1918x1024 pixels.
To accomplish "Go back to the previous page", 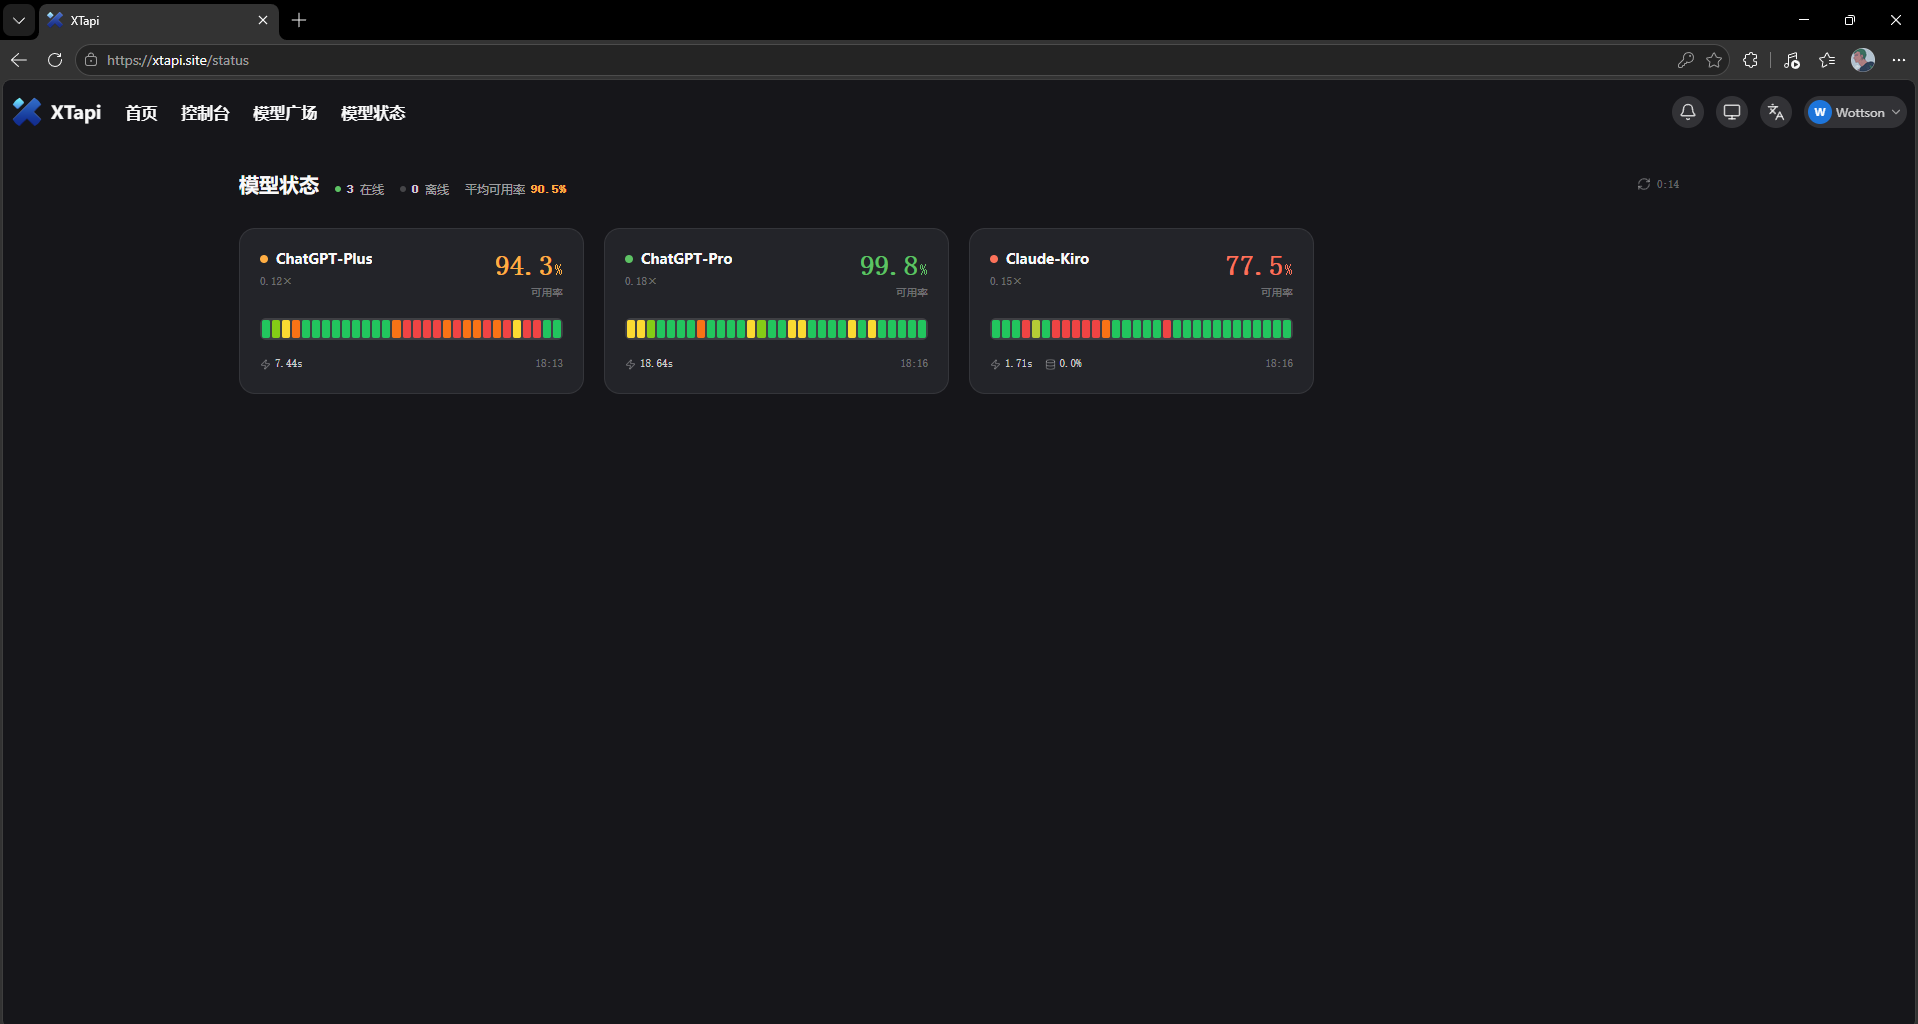I will tap(19, 60).
